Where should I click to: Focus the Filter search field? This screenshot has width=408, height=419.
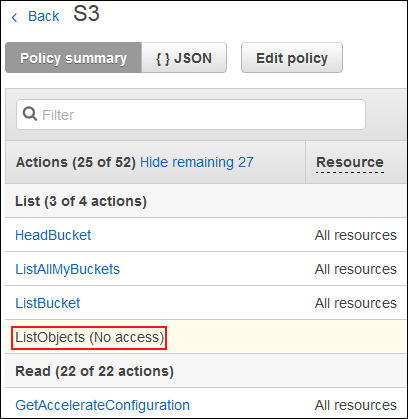[191, 115]
